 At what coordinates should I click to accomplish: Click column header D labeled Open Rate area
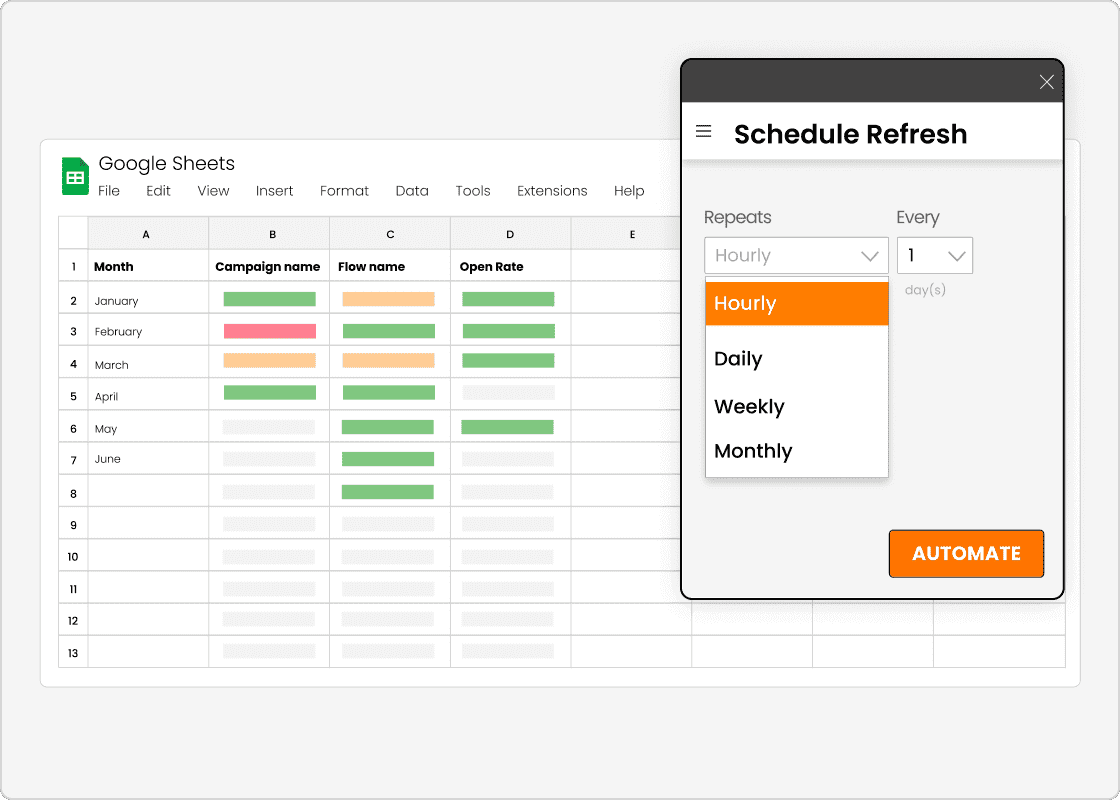click(x=510, y=233)
